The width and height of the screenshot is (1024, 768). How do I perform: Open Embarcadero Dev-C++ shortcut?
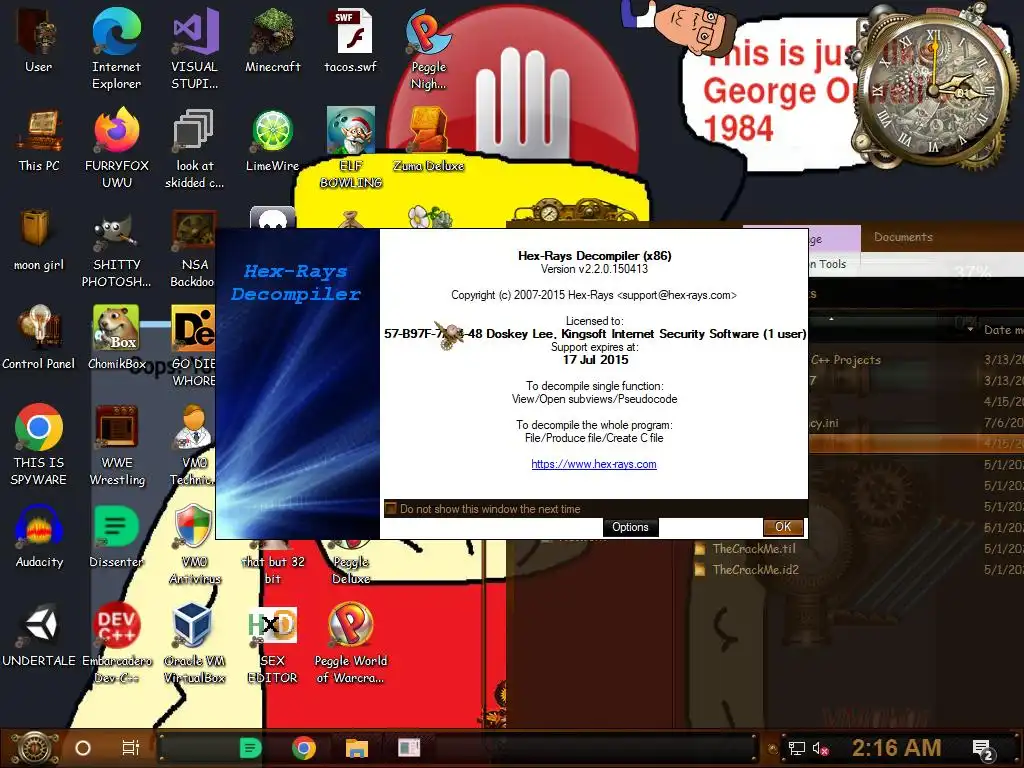point(116,643)
